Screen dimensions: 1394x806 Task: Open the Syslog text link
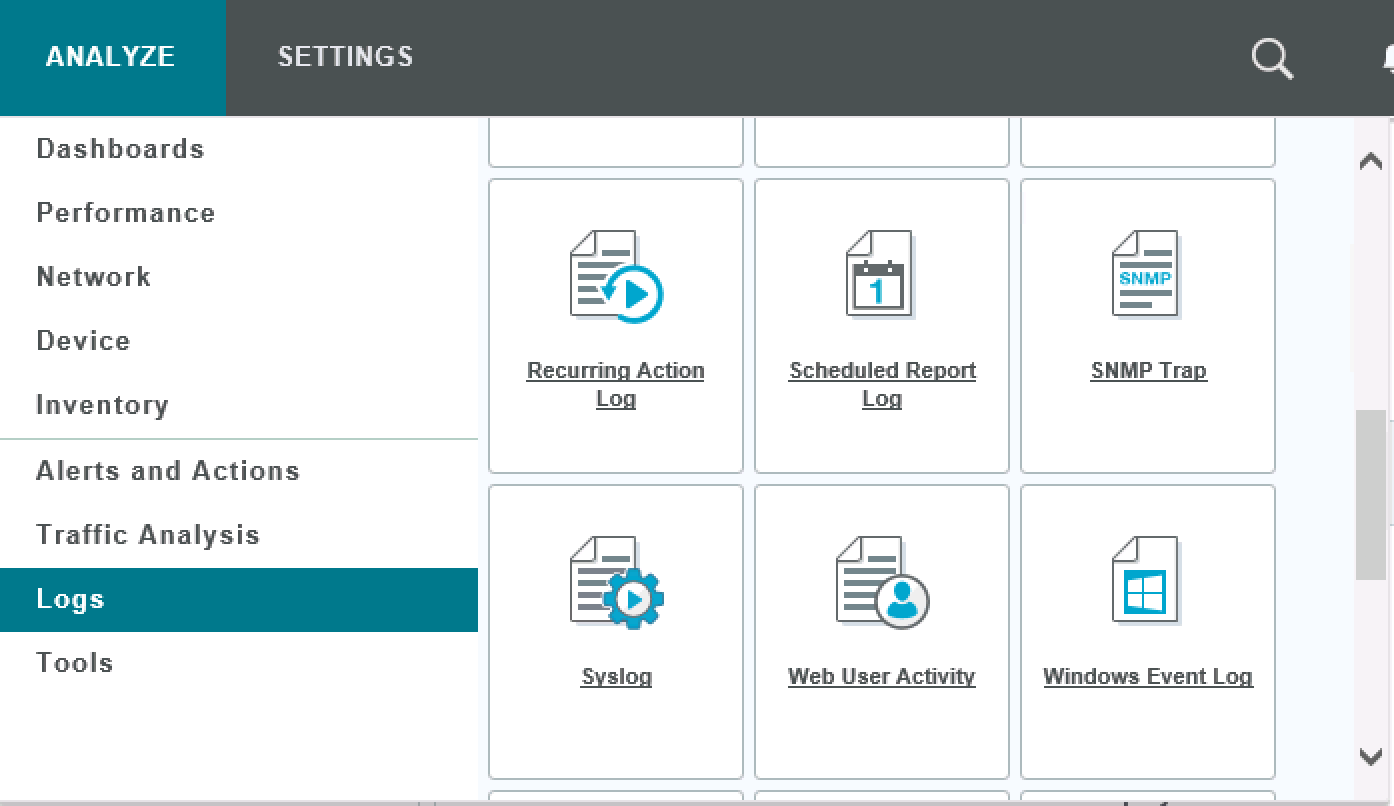point(616,677)
